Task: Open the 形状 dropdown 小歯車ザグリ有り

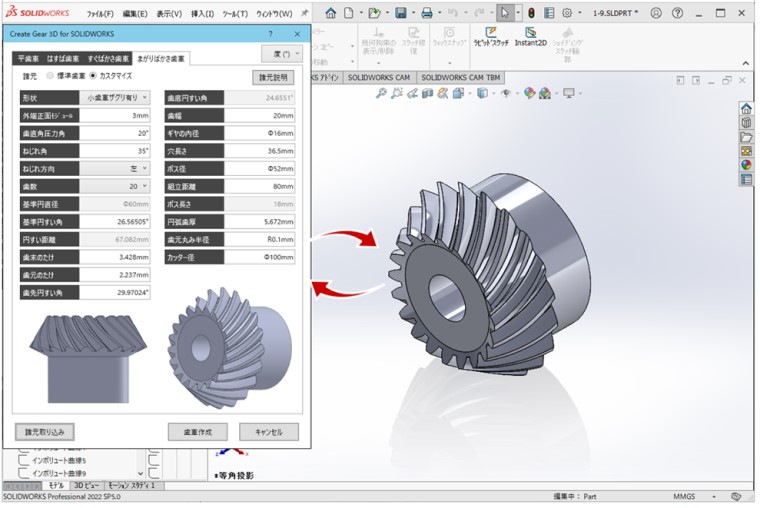Action: point(115,97)
